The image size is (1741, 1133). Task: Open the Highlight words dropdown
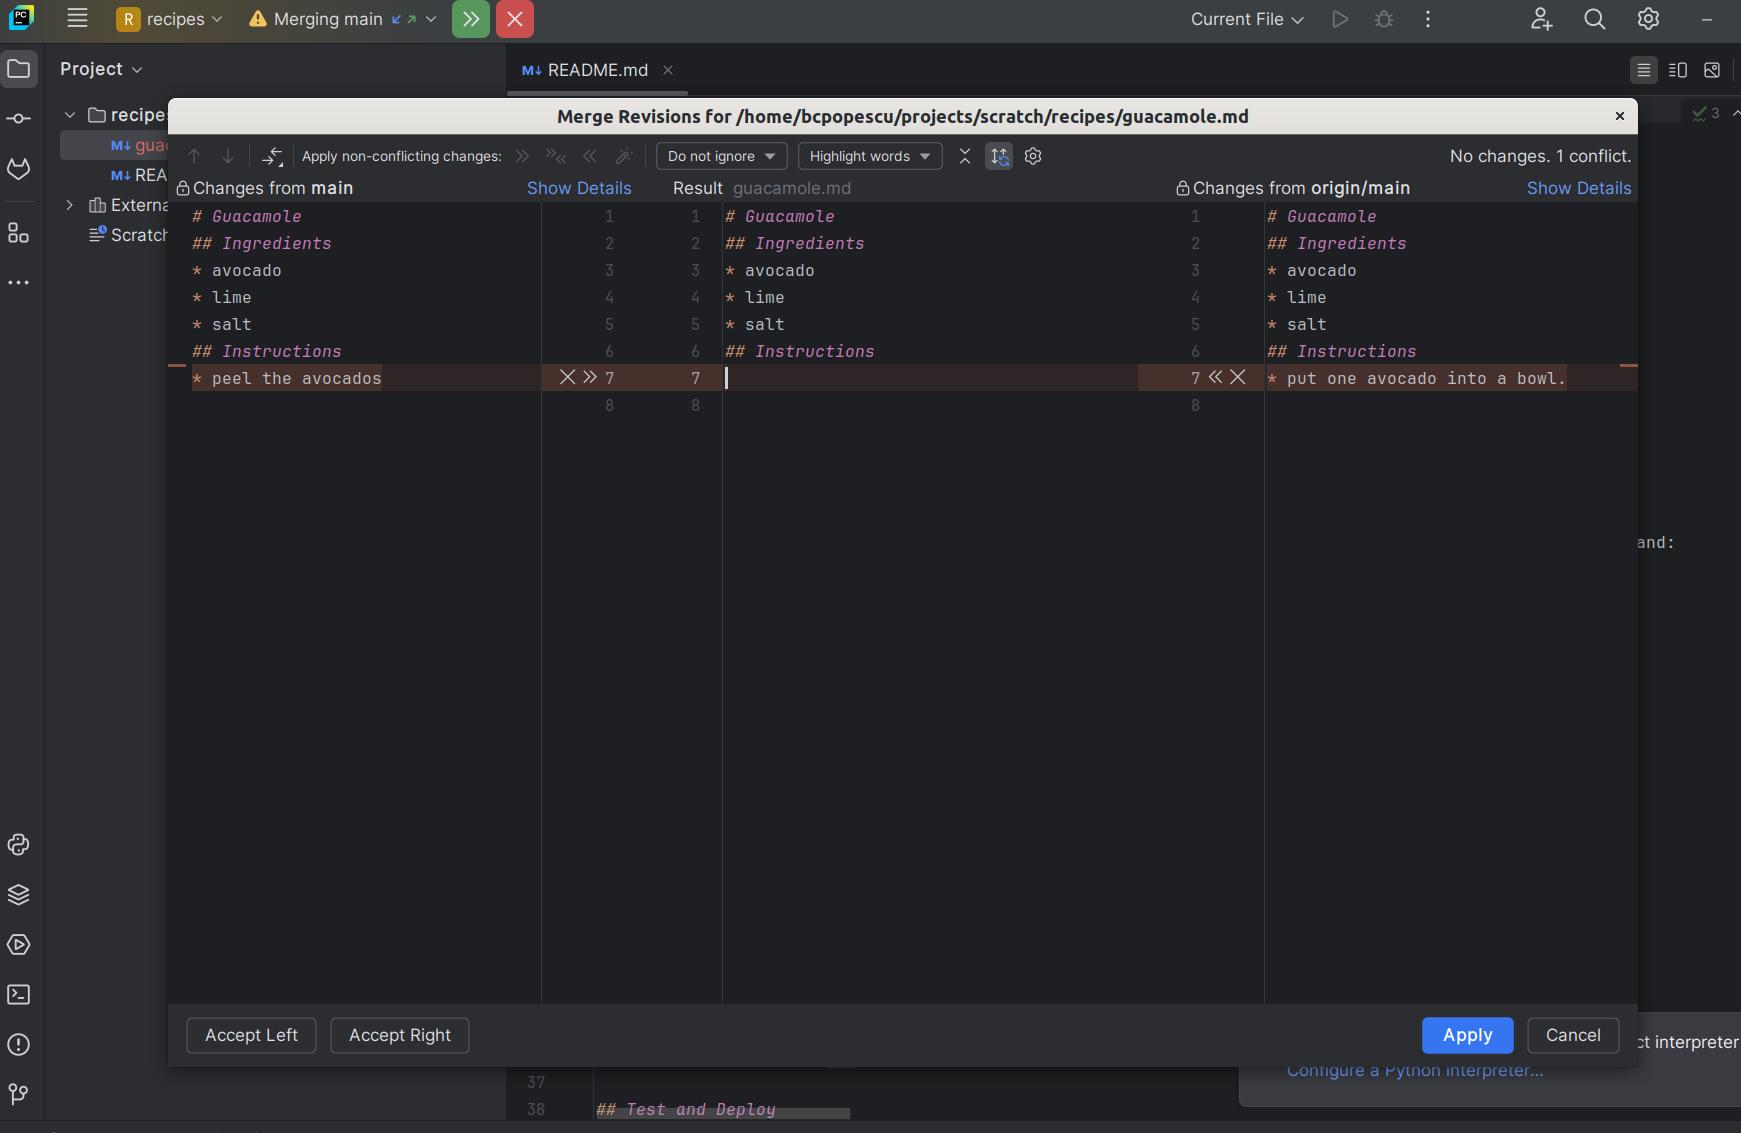pyautogui.click(x=870, y=156)
